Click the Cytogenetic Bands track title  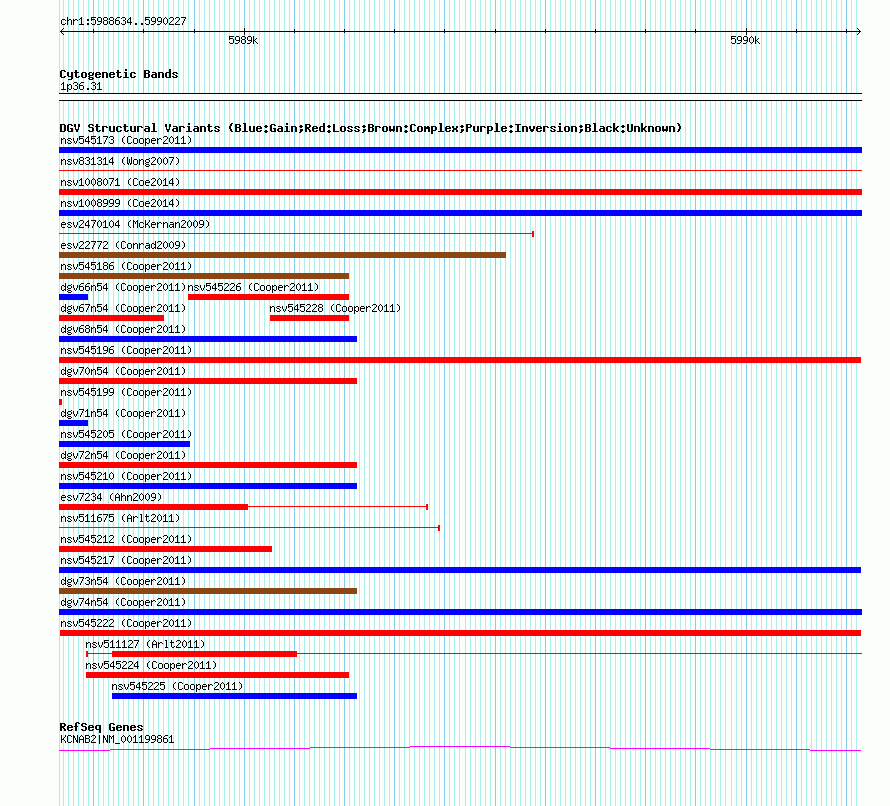click(119, 74)
